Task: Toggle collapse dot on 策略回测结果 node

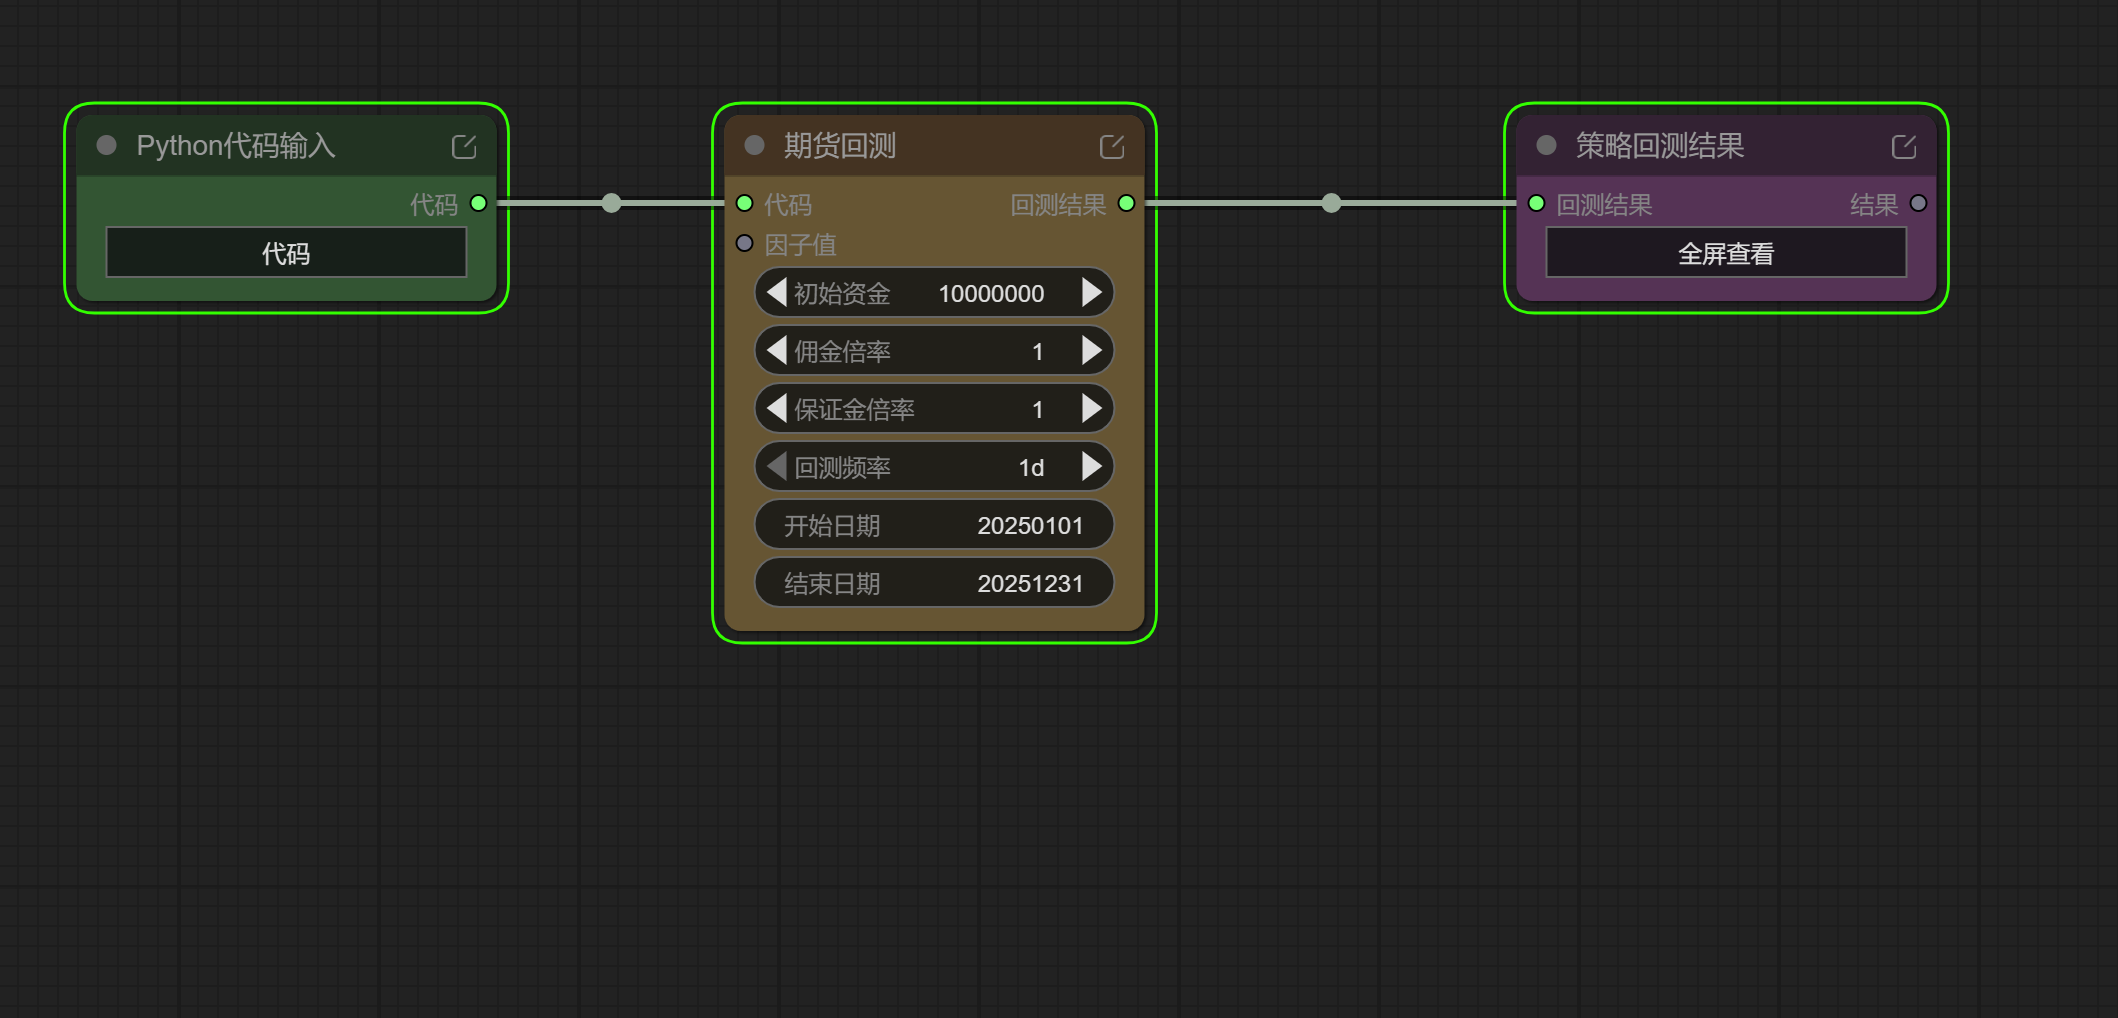Action: [1547, 146]
